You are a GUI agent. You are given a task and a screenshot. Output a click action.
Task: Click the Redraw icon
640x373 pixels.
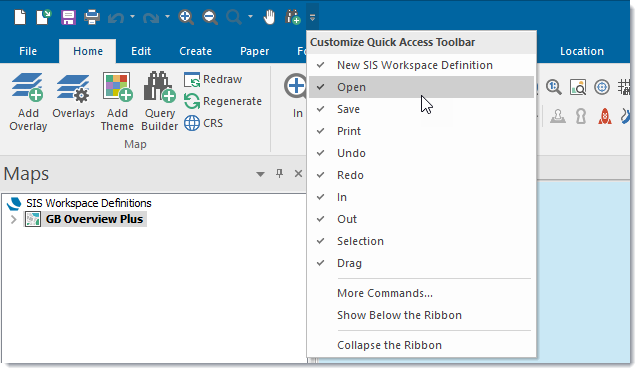[x=191, y=80]
